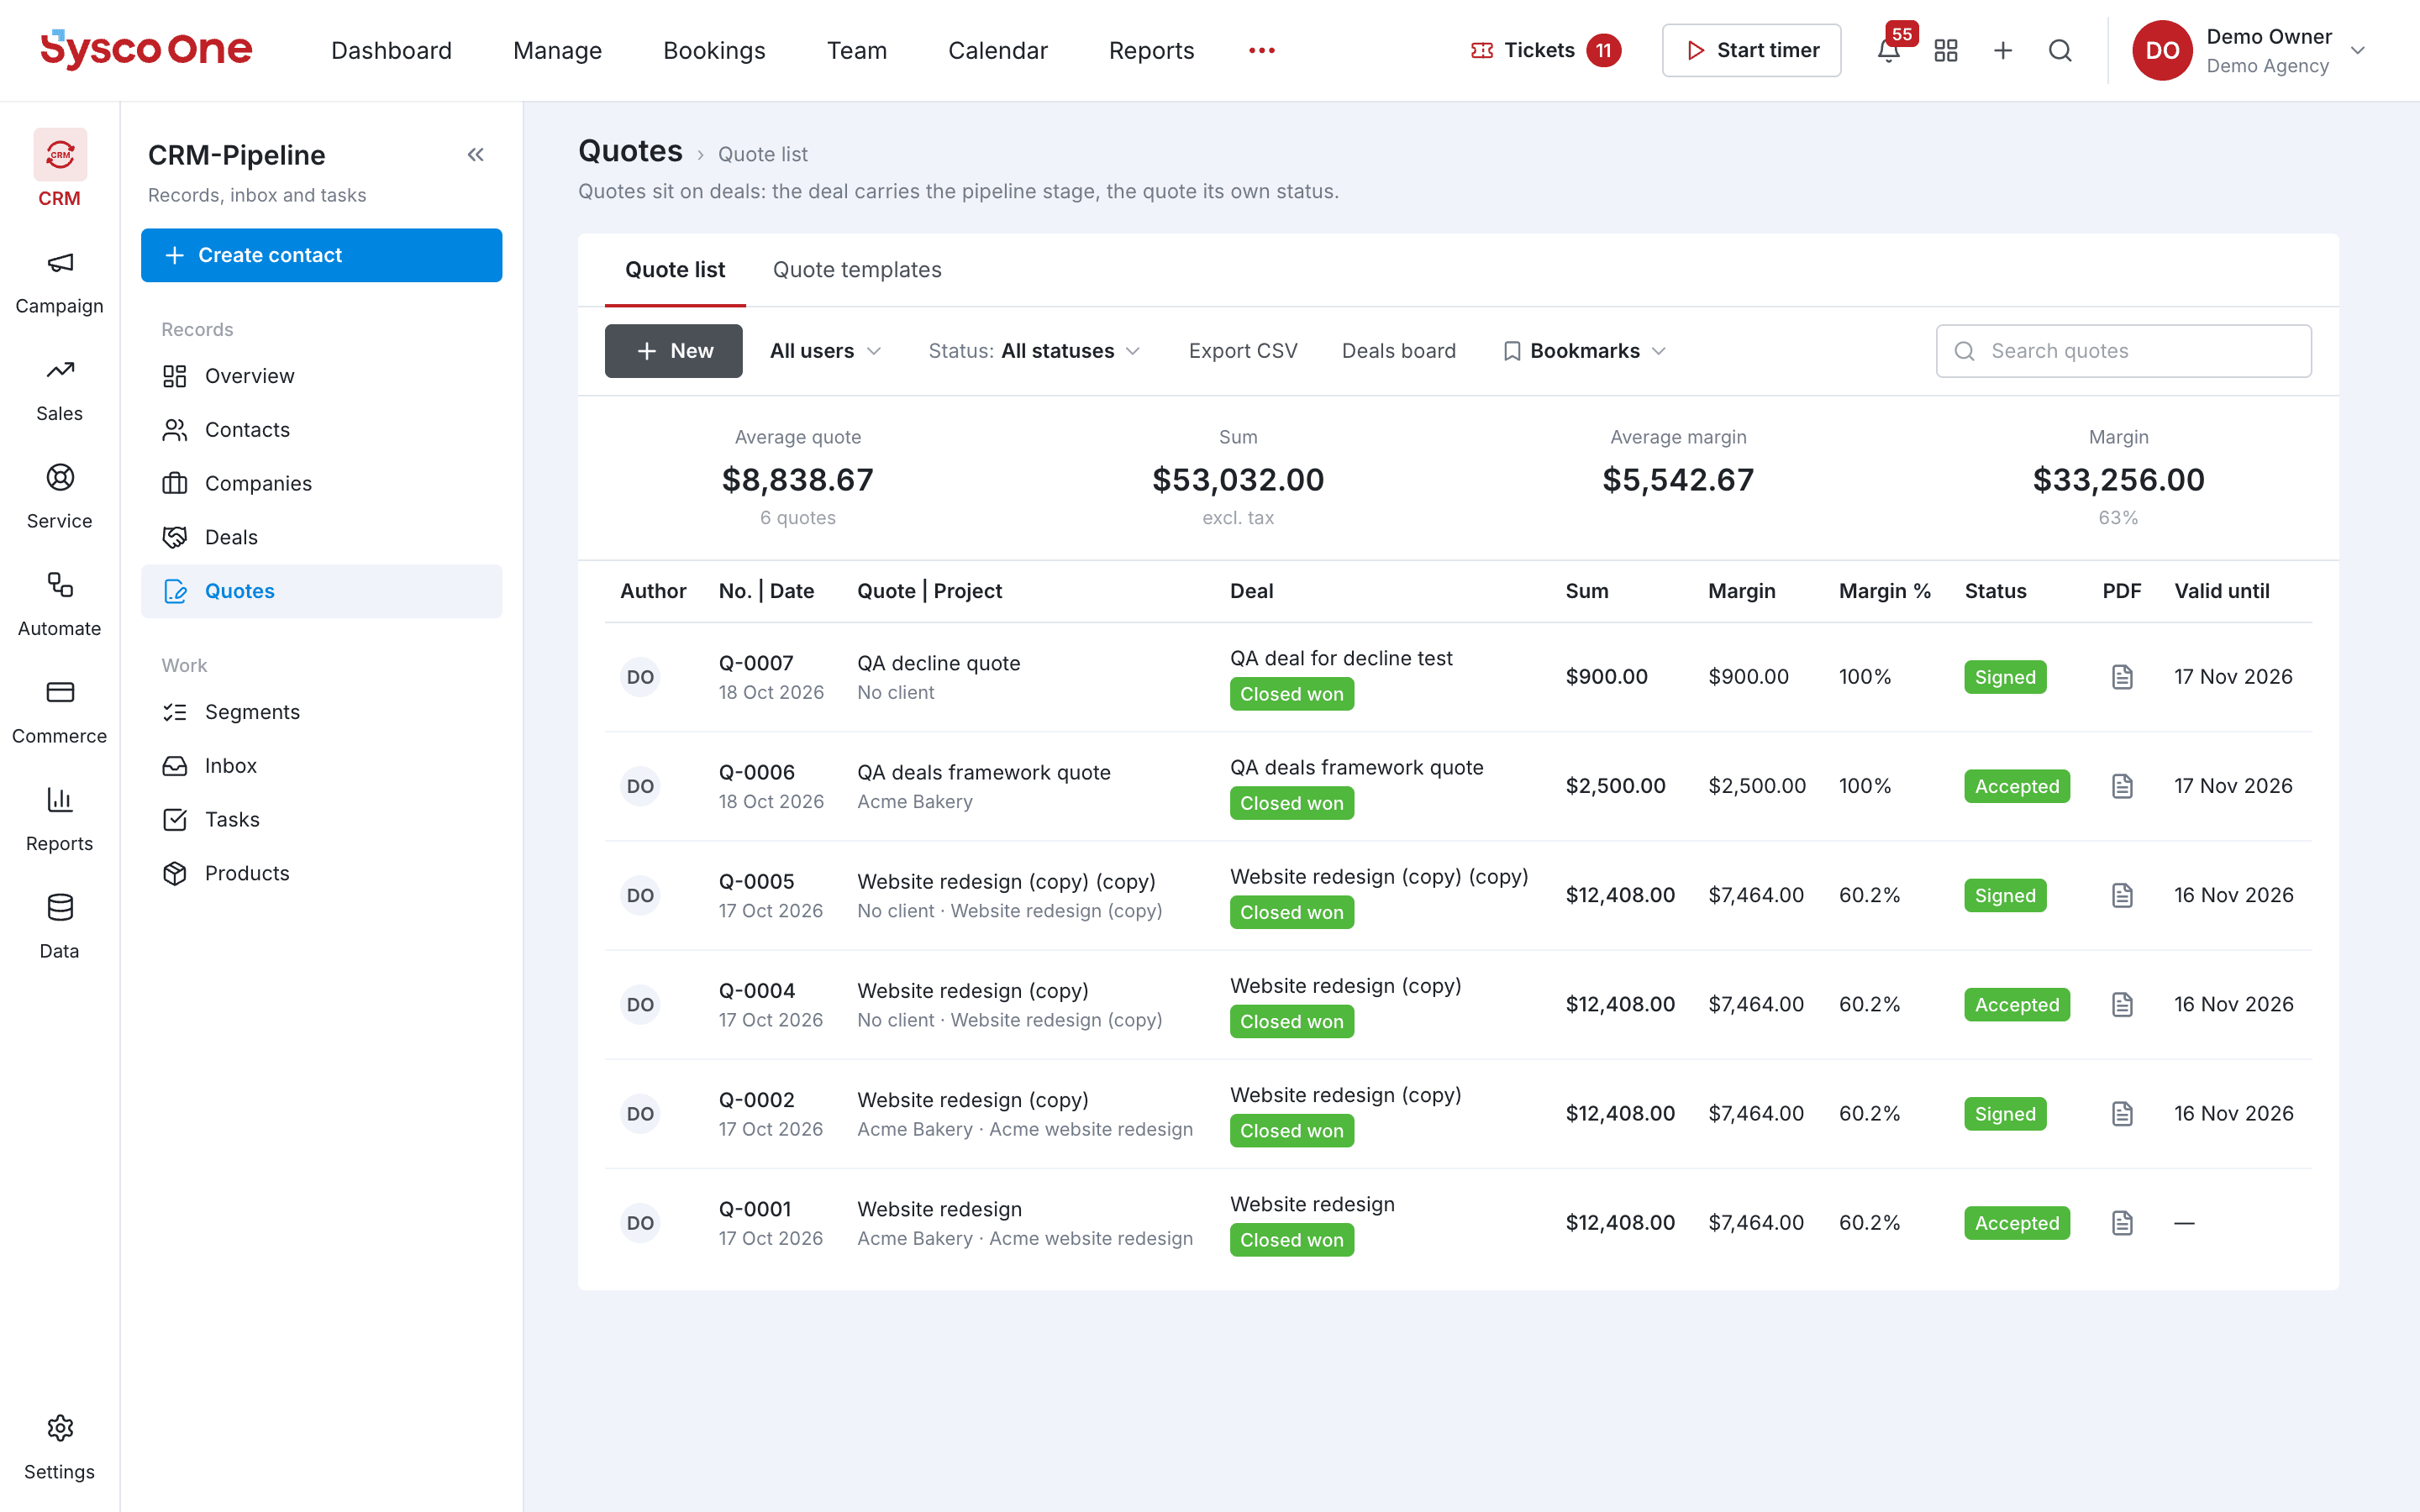Open the PDF icon for Q-0001

tap(2122, 1223)
